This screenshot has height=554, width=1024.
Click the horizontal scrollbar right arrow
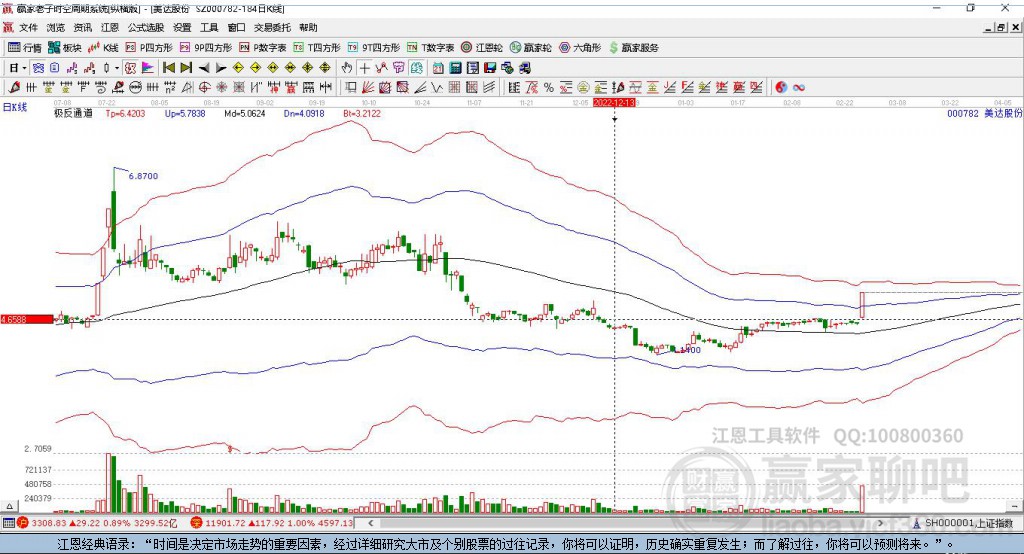[x=880, y=523]
